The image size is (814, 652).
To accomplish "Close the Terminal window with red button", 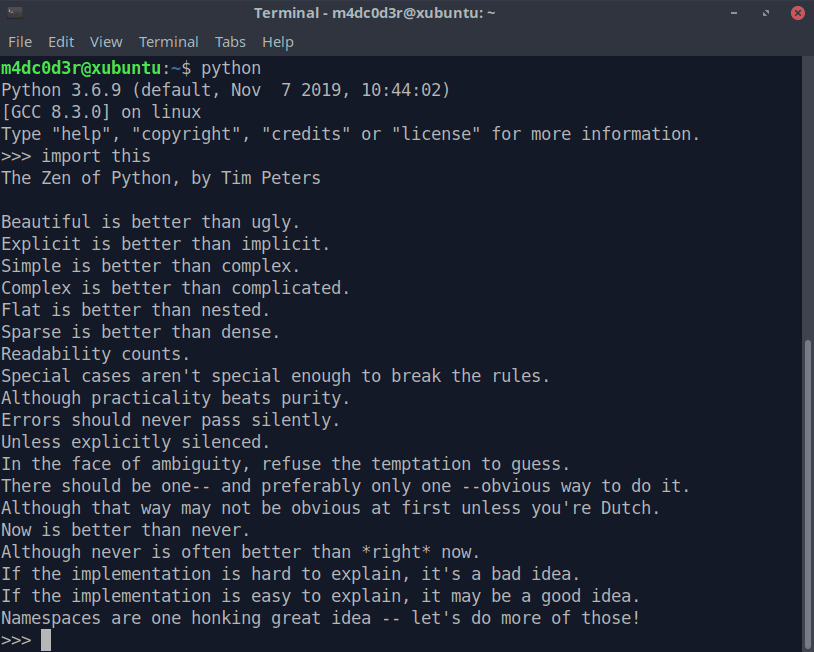I will (796, 13).
